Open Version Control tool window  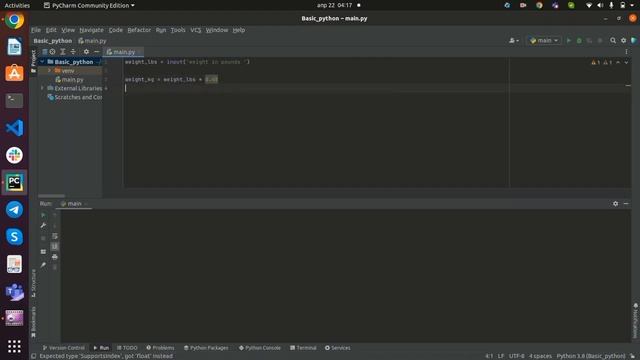(x=64, y=348)
